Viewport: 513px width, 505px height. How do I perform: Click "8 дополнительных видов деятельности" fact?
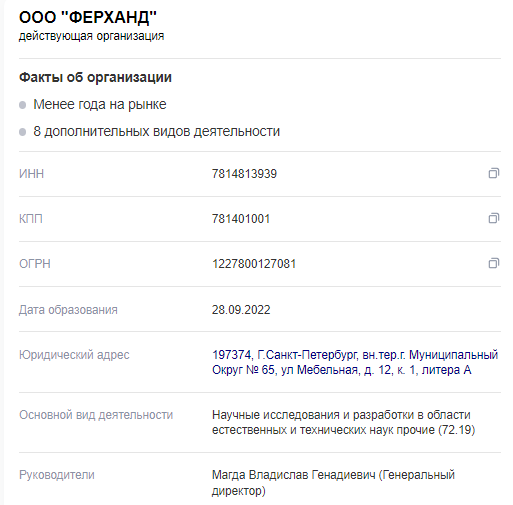(156, 131)
